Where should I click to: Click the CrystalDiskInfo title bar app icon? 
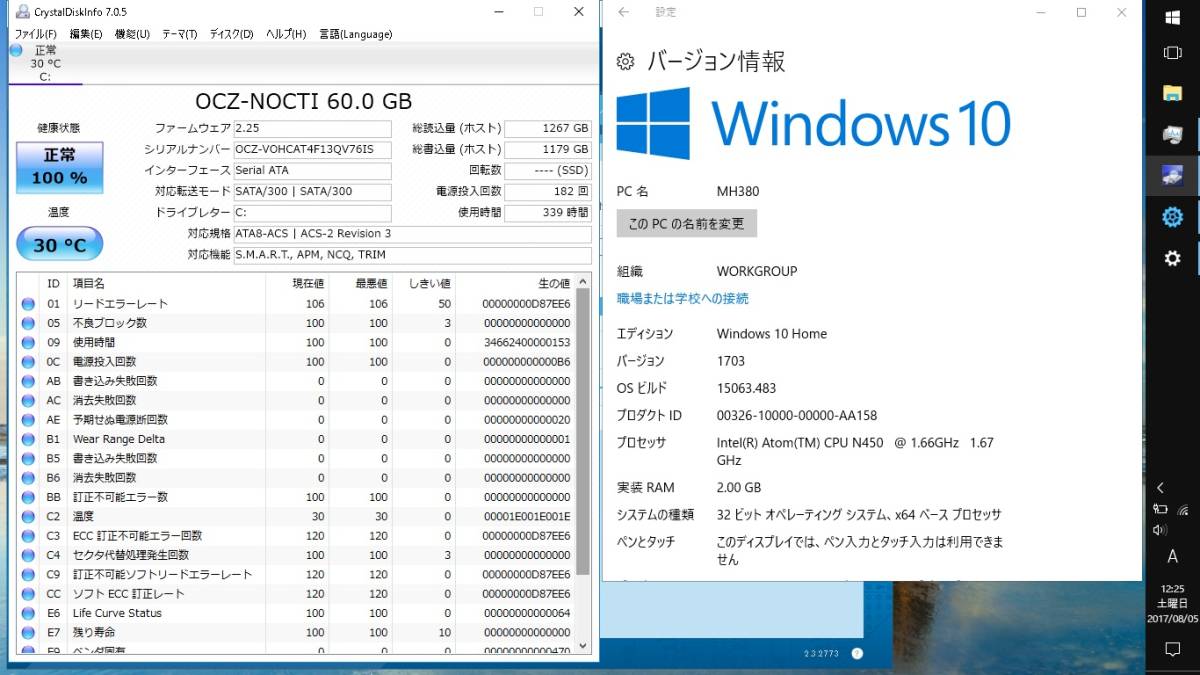tap(22, 11)
